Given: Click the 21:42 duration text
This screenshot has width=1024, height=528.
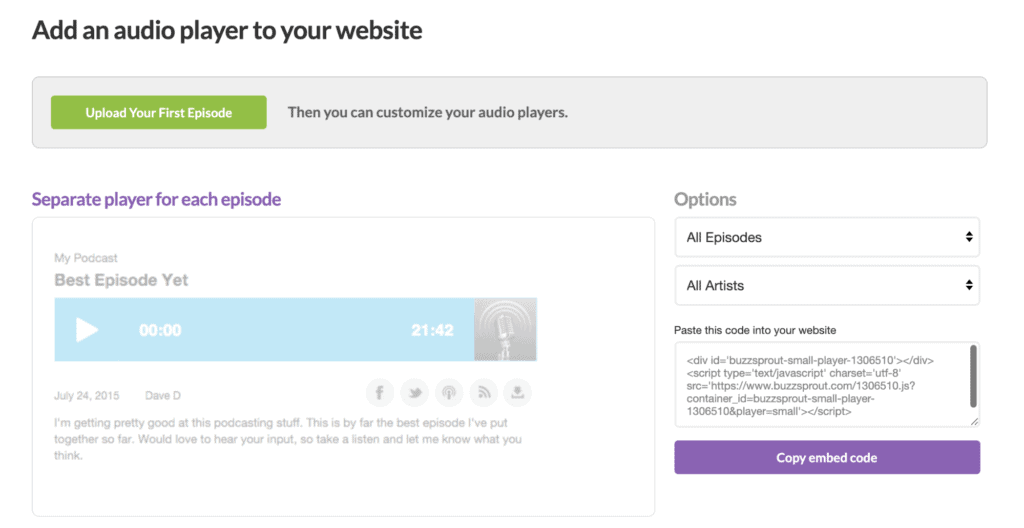Looking at the screenshot, I should pyautogui.click(x=432, y=331).
